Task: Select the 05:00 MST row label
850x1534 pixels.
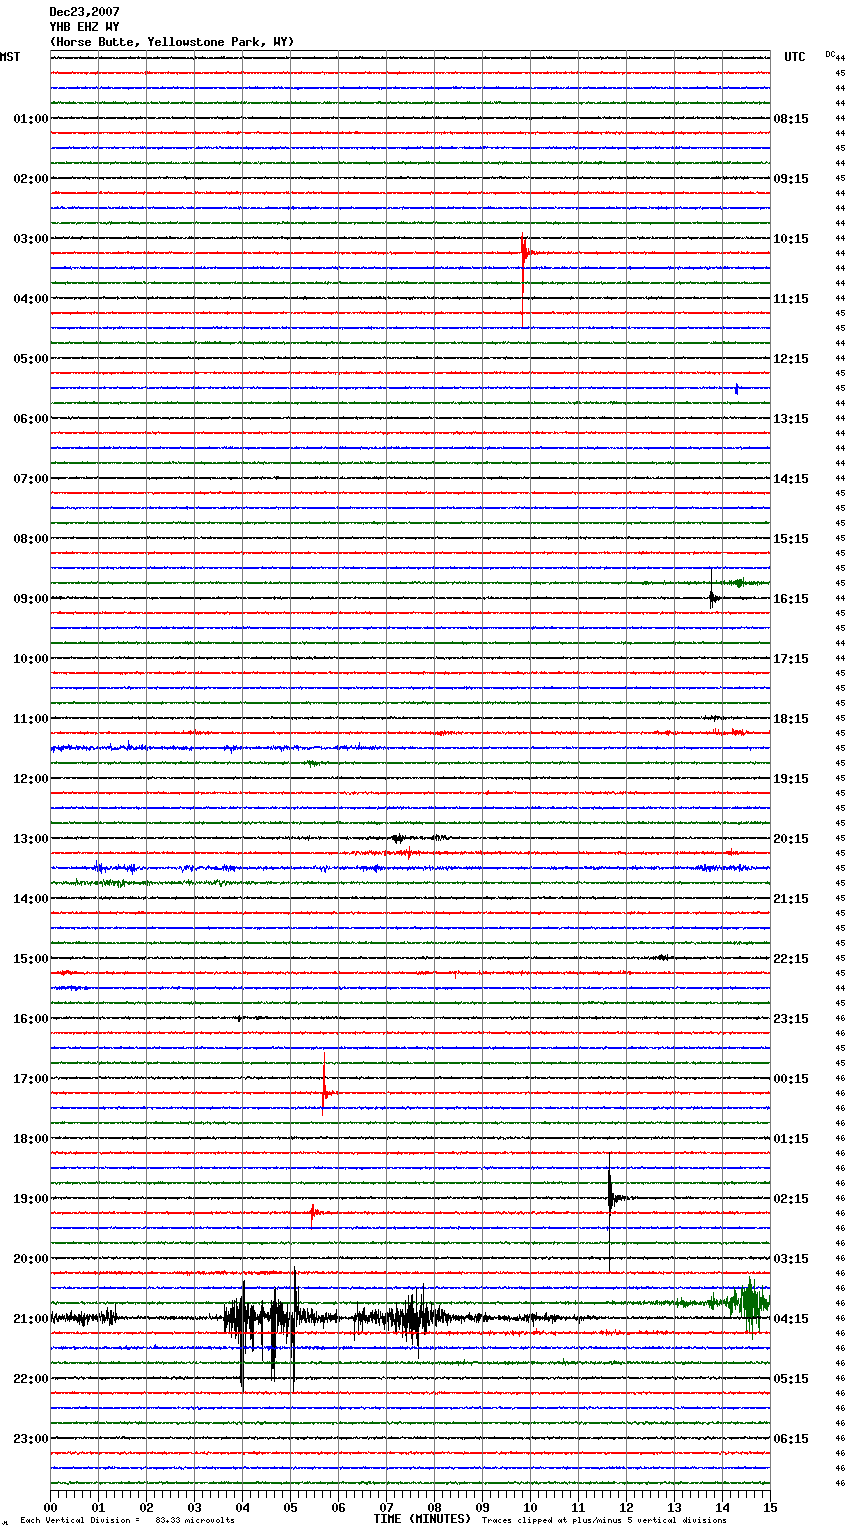Action: [x=31, y=359]
